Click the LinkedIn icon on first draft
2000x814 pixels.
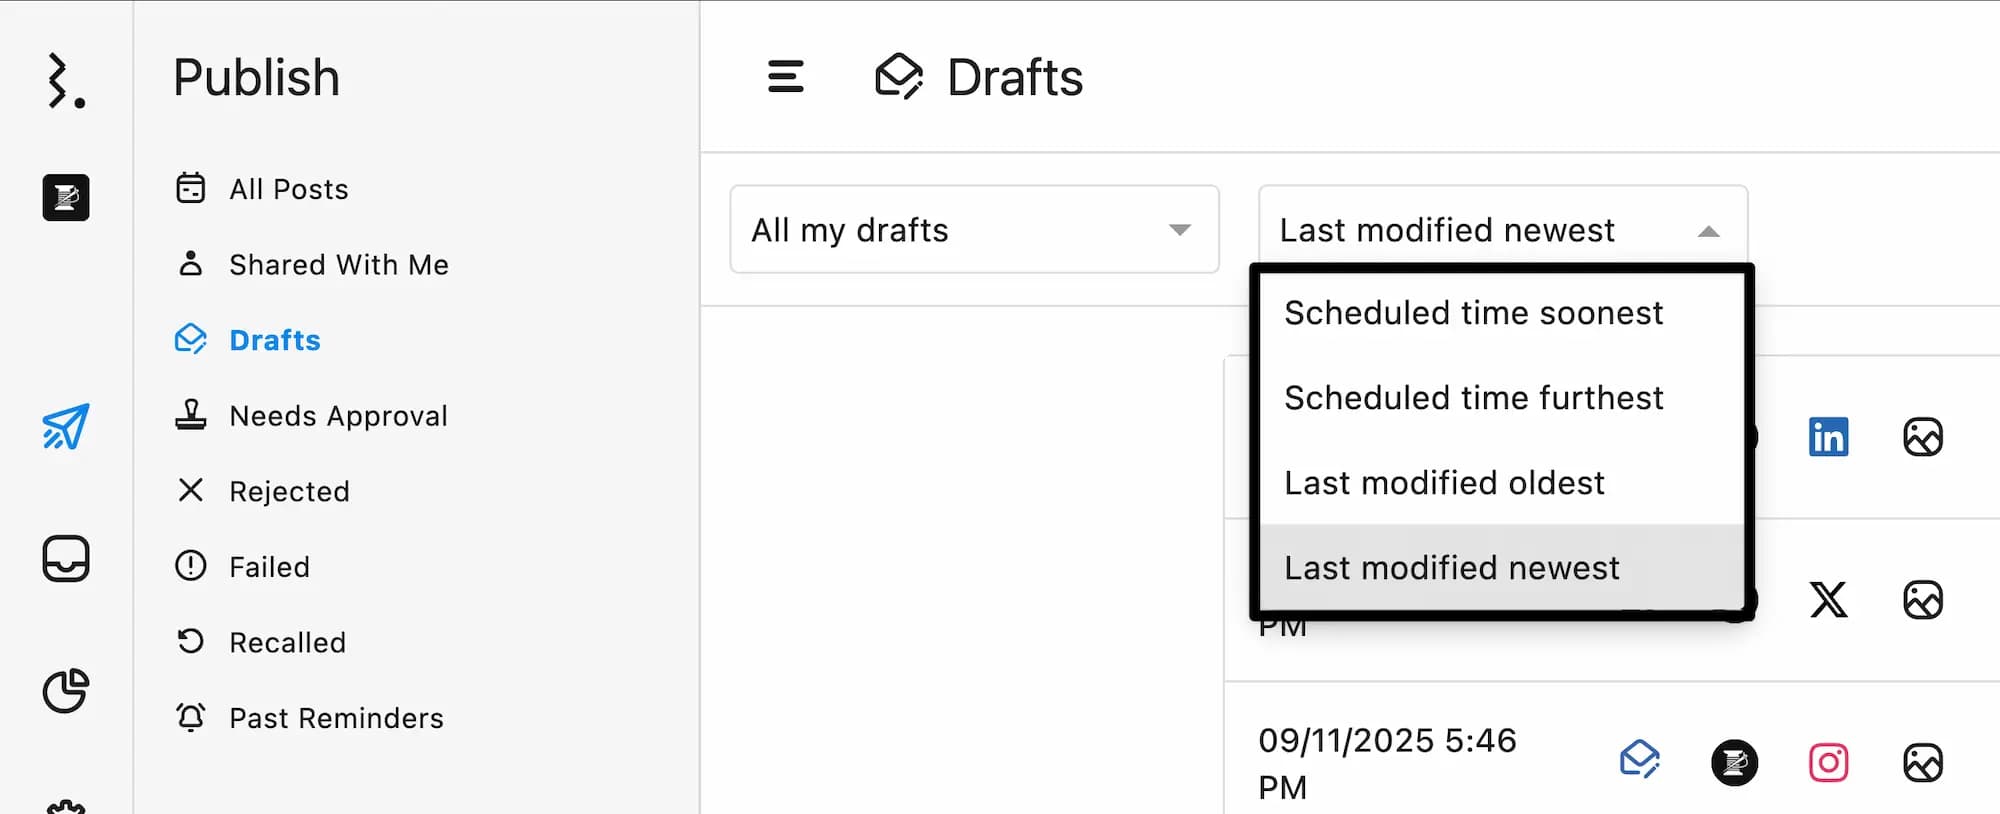tap(1828, 437)
